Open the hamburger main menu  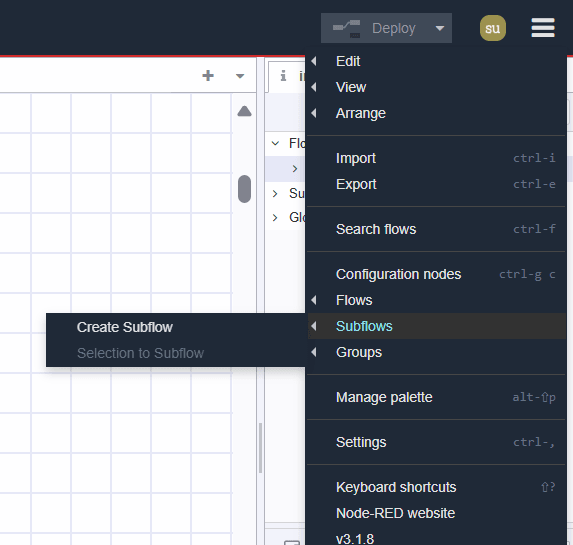(x=543, y=28)
